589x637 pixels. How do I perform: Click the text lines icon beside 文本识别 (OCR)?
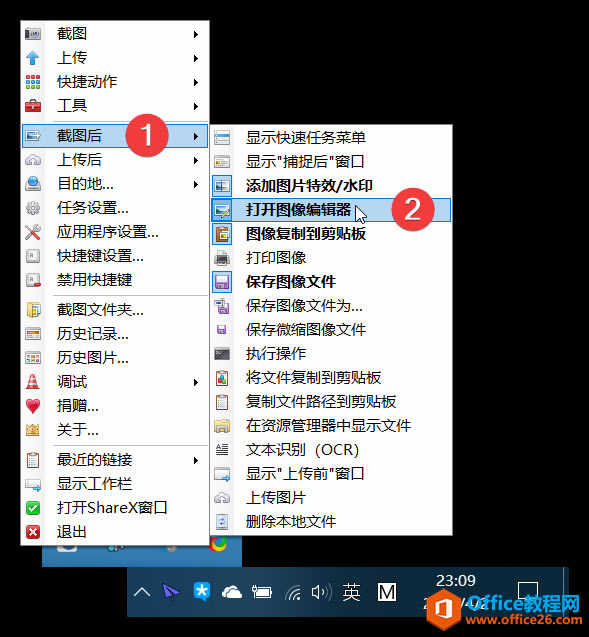click(222, 450)
